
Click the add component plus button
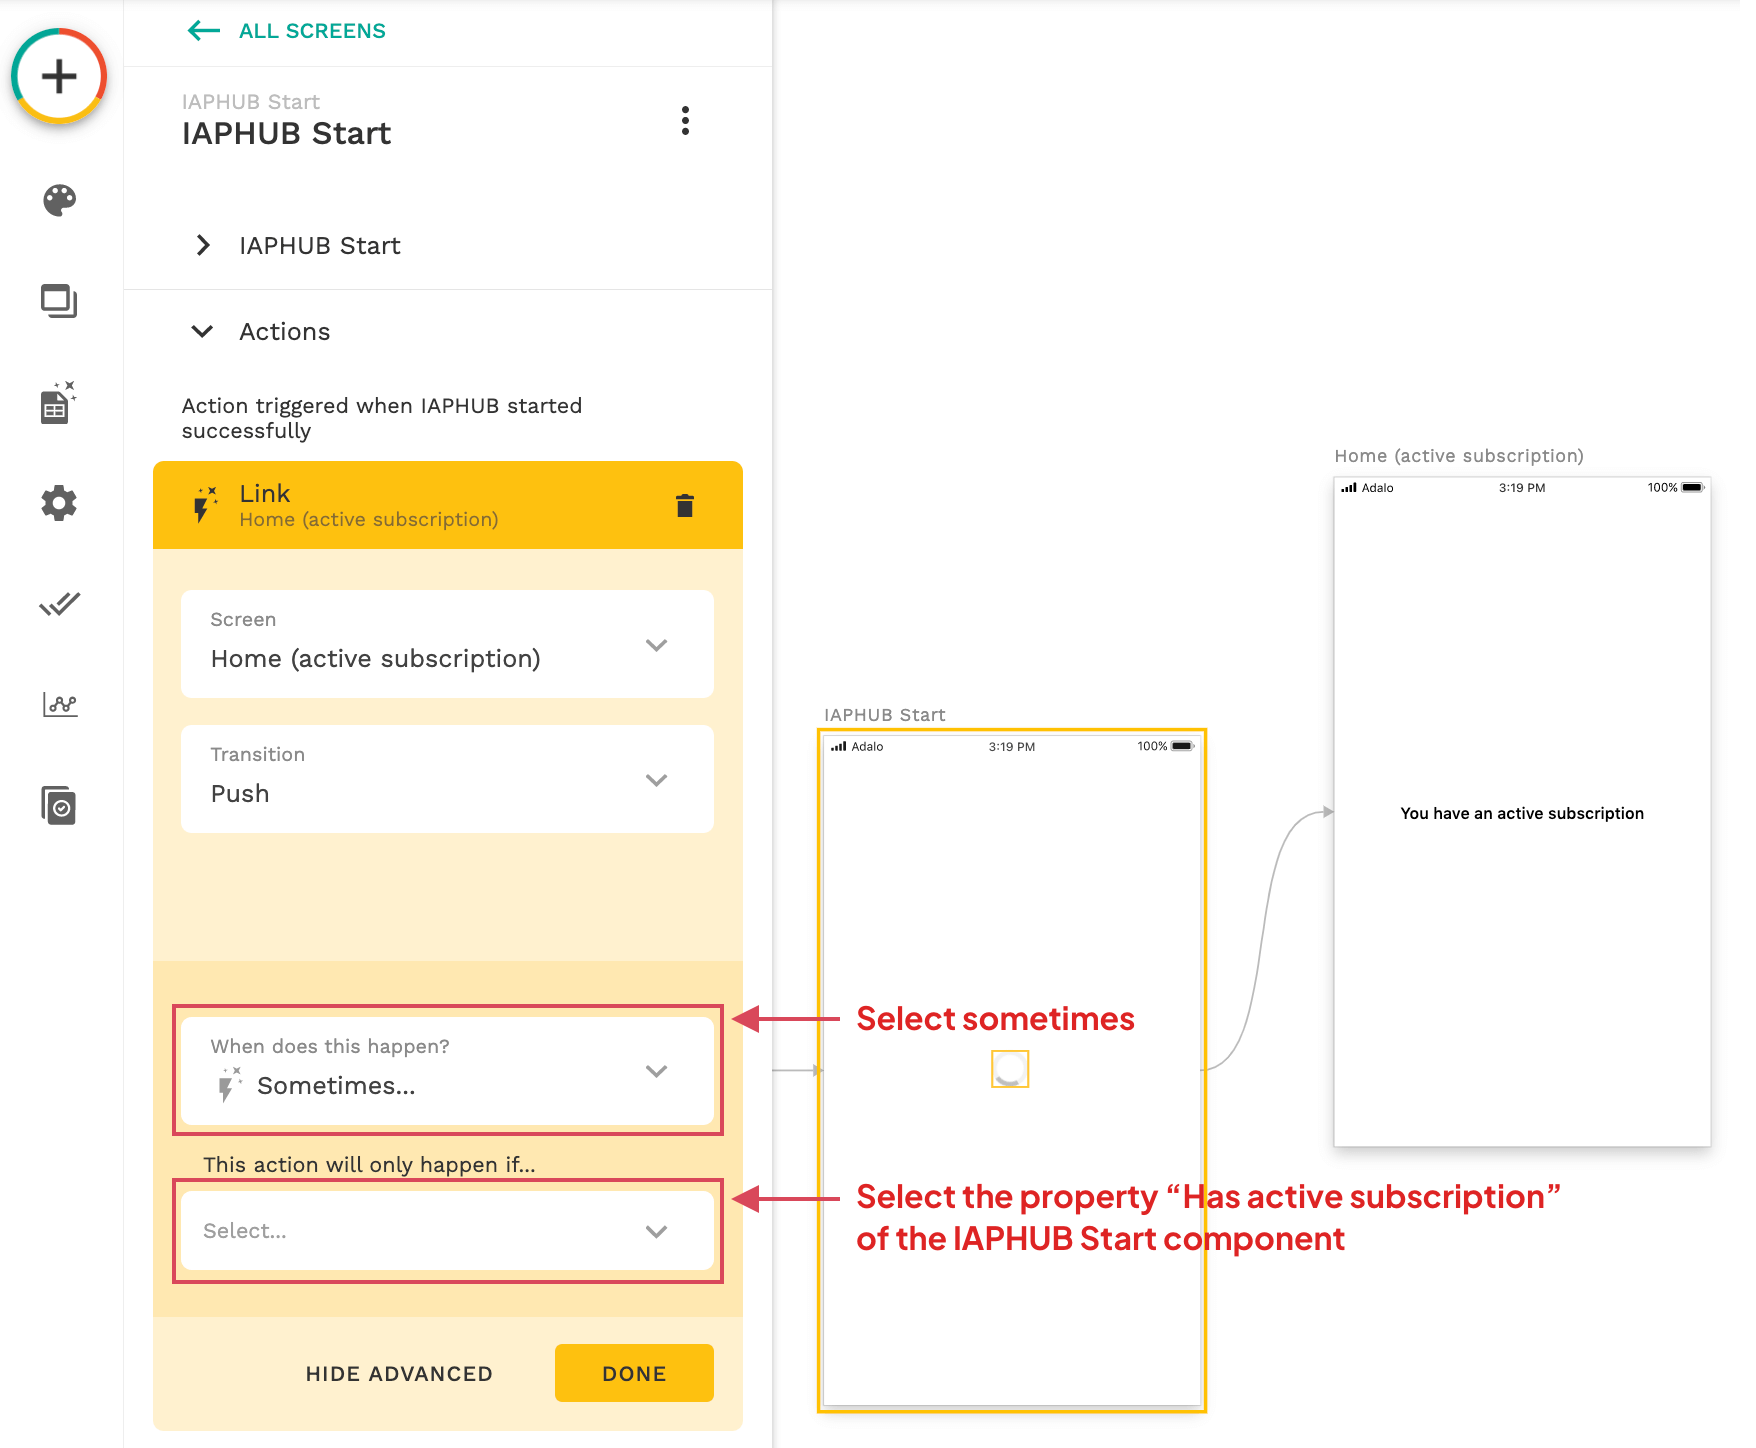click(x=59, y=77)
